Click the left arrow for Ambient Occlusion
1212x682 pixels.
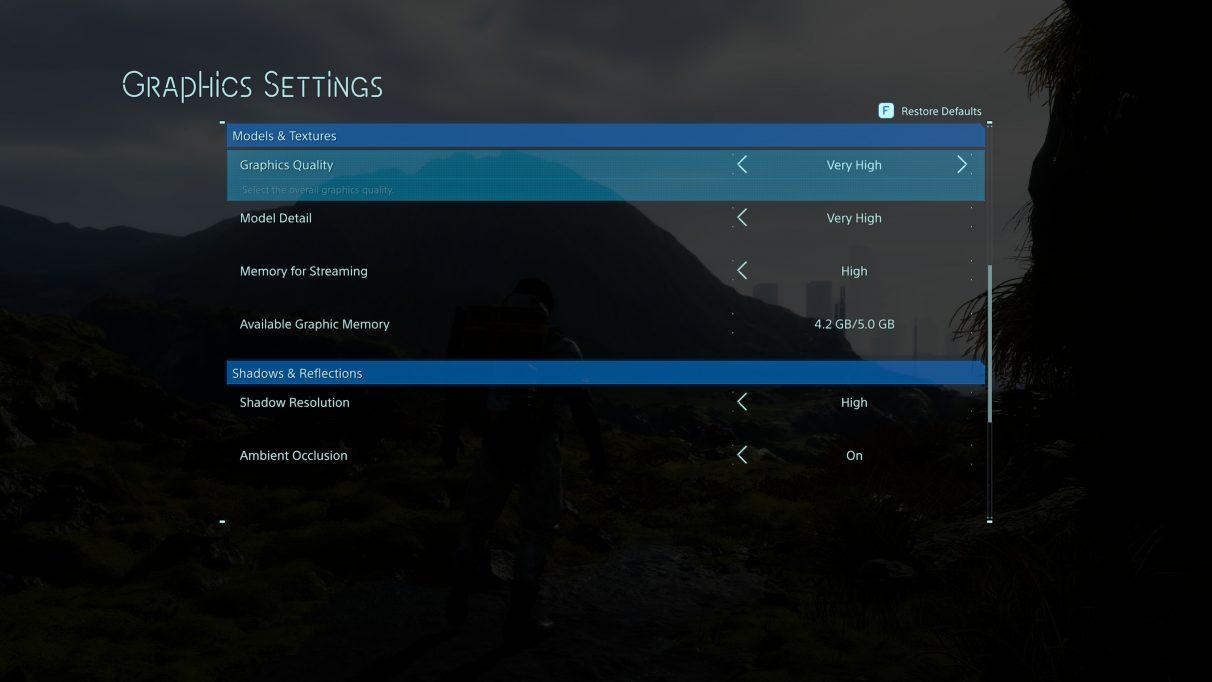tap(741, 454)
